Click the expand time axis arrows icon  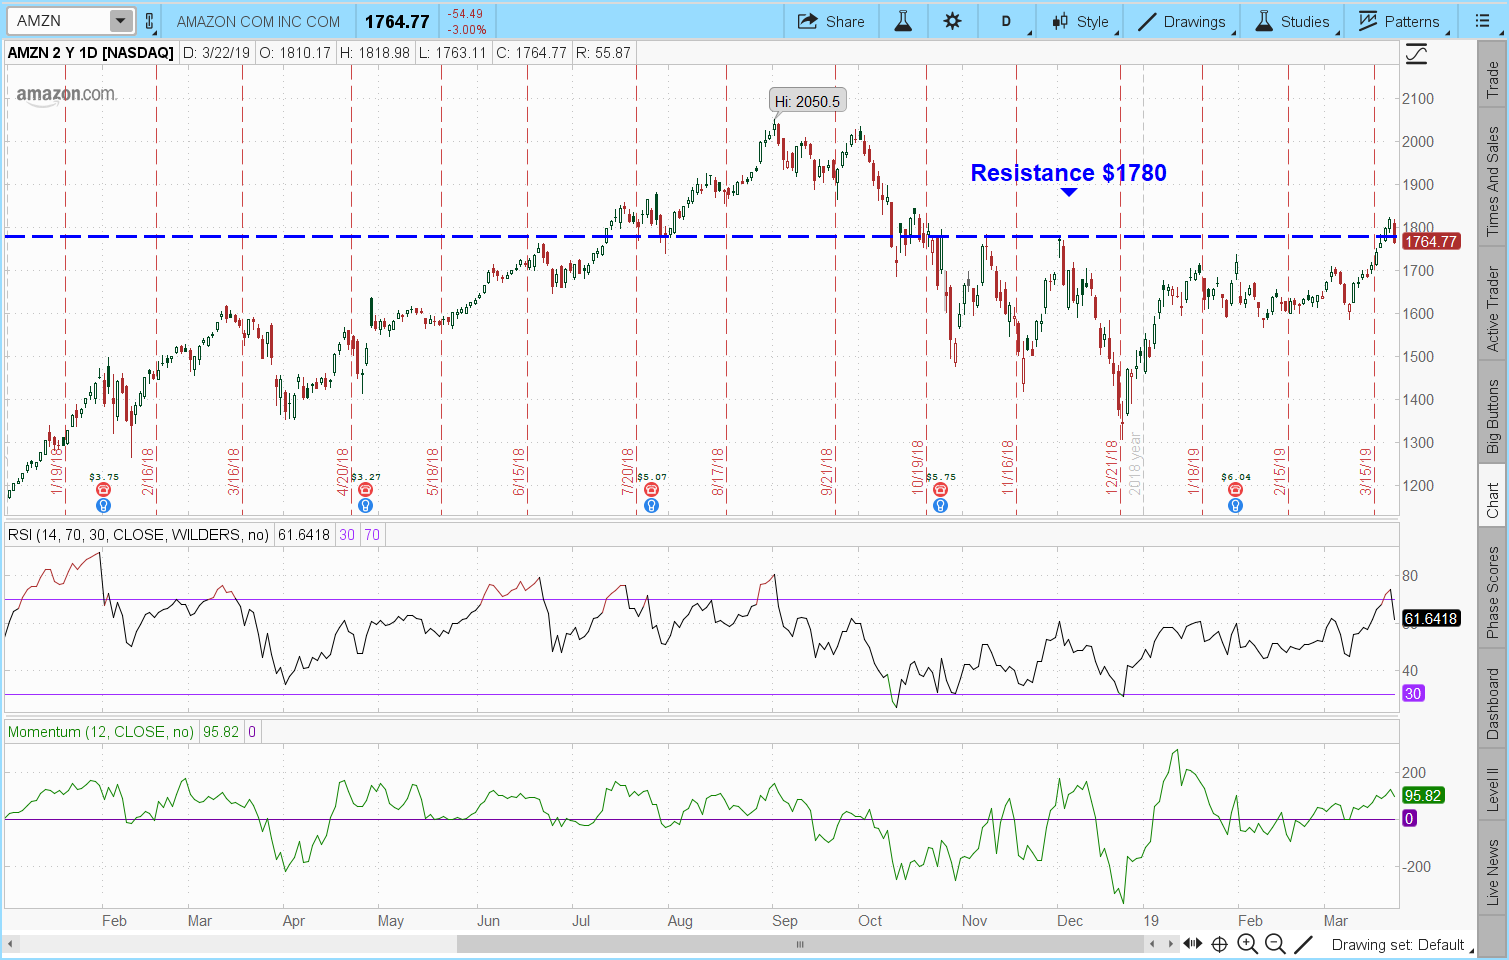tap(1193, 944)
